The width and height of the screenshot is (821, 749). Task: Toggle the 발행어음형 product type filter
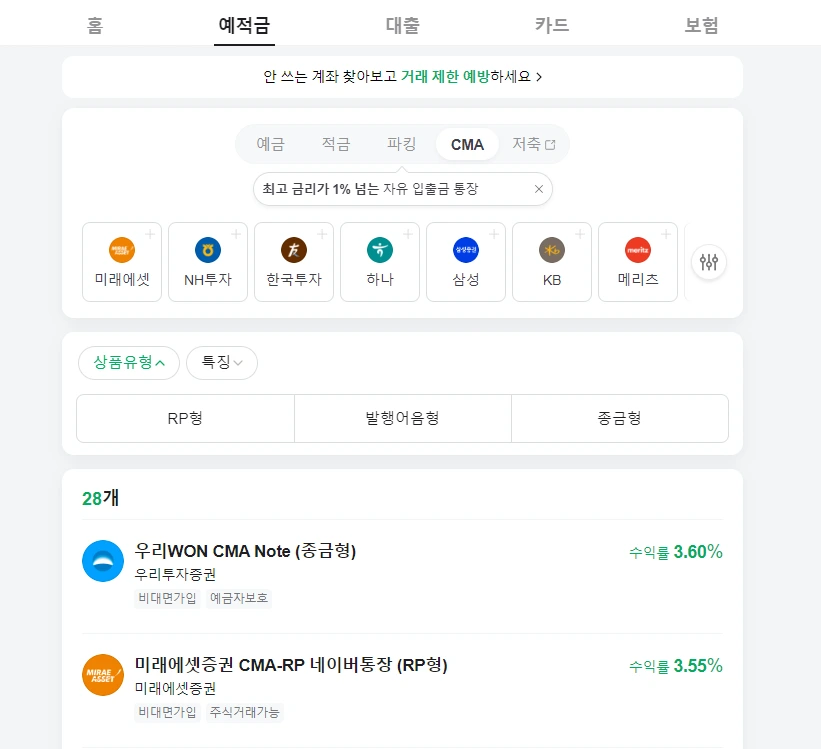(402, 418)
